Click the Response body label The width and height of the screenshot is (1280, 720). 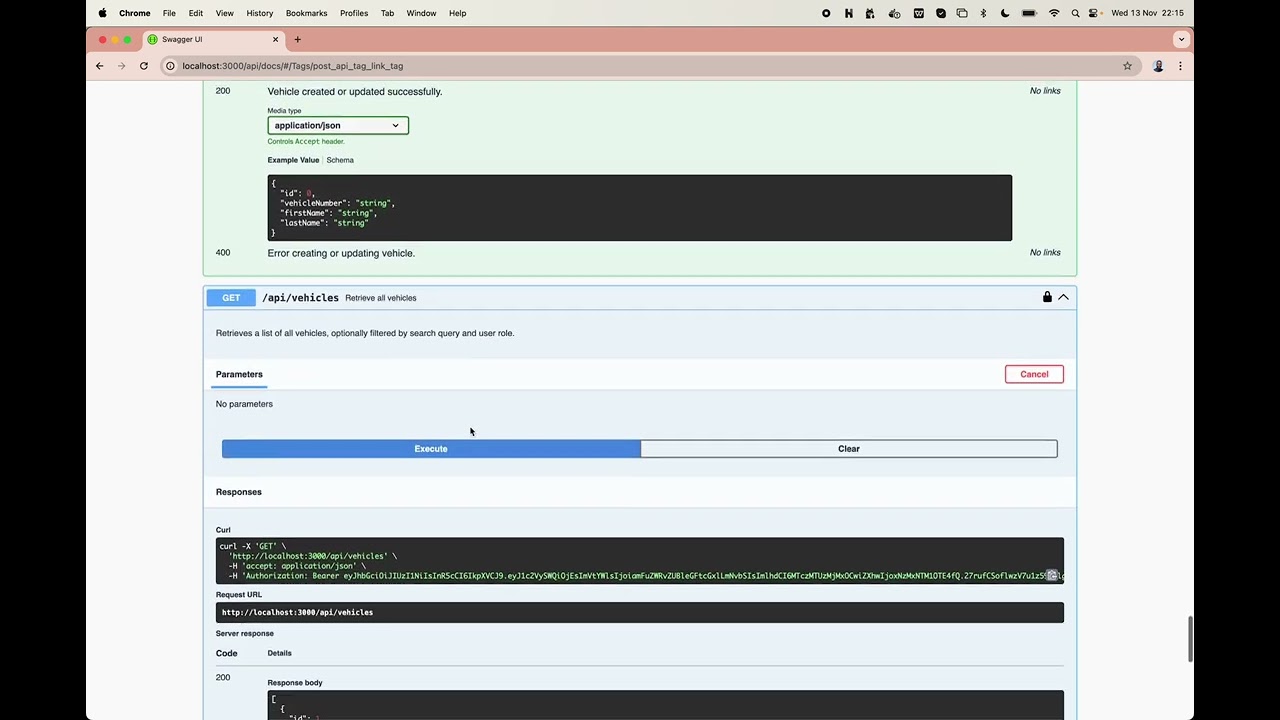pyautogui.click(x=295, y=683)
